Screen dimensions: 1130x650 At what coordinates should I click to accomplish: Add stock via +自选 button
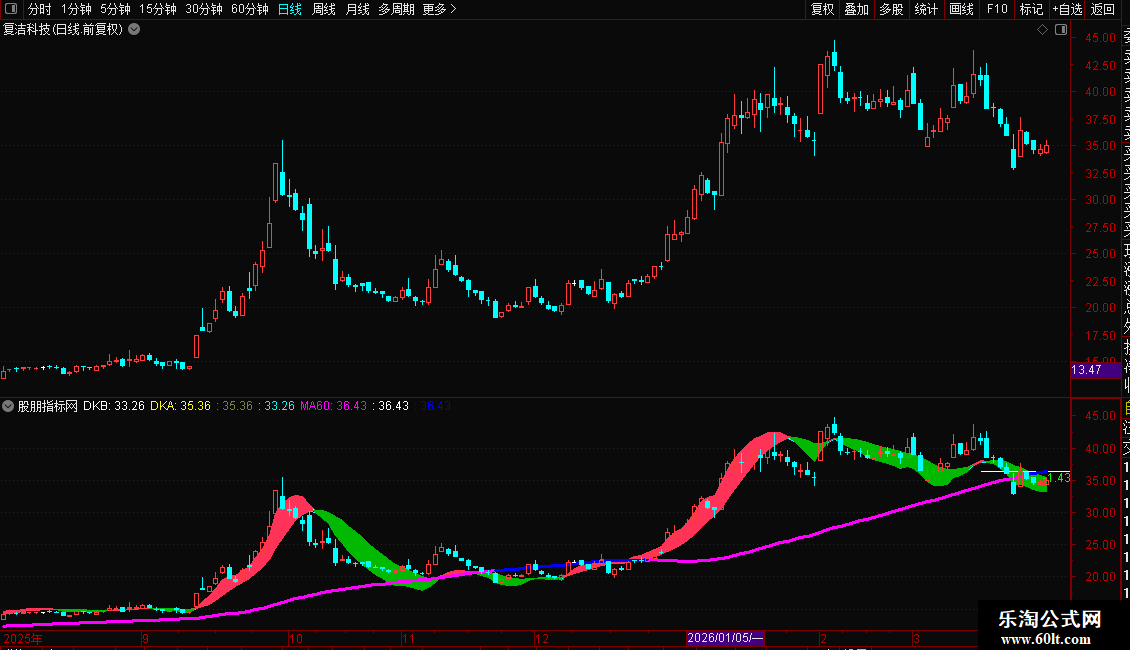pos(1067,9)
